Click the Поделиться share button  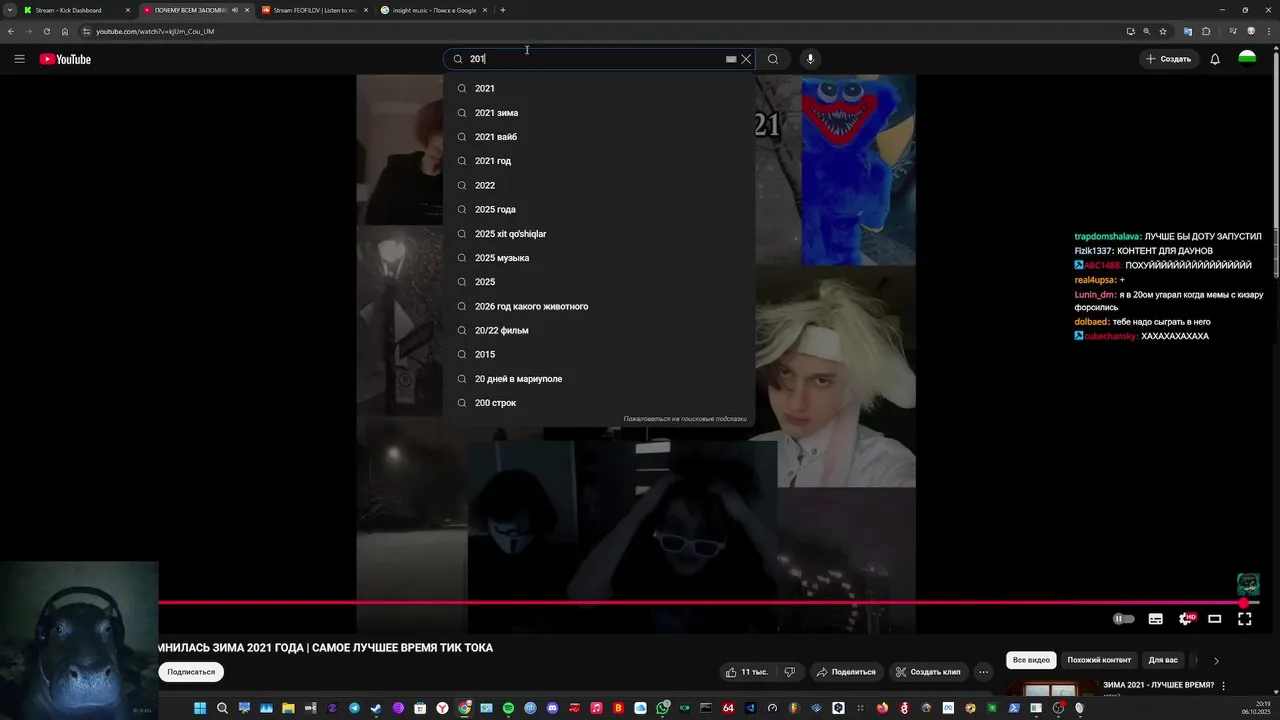point(846,672)
